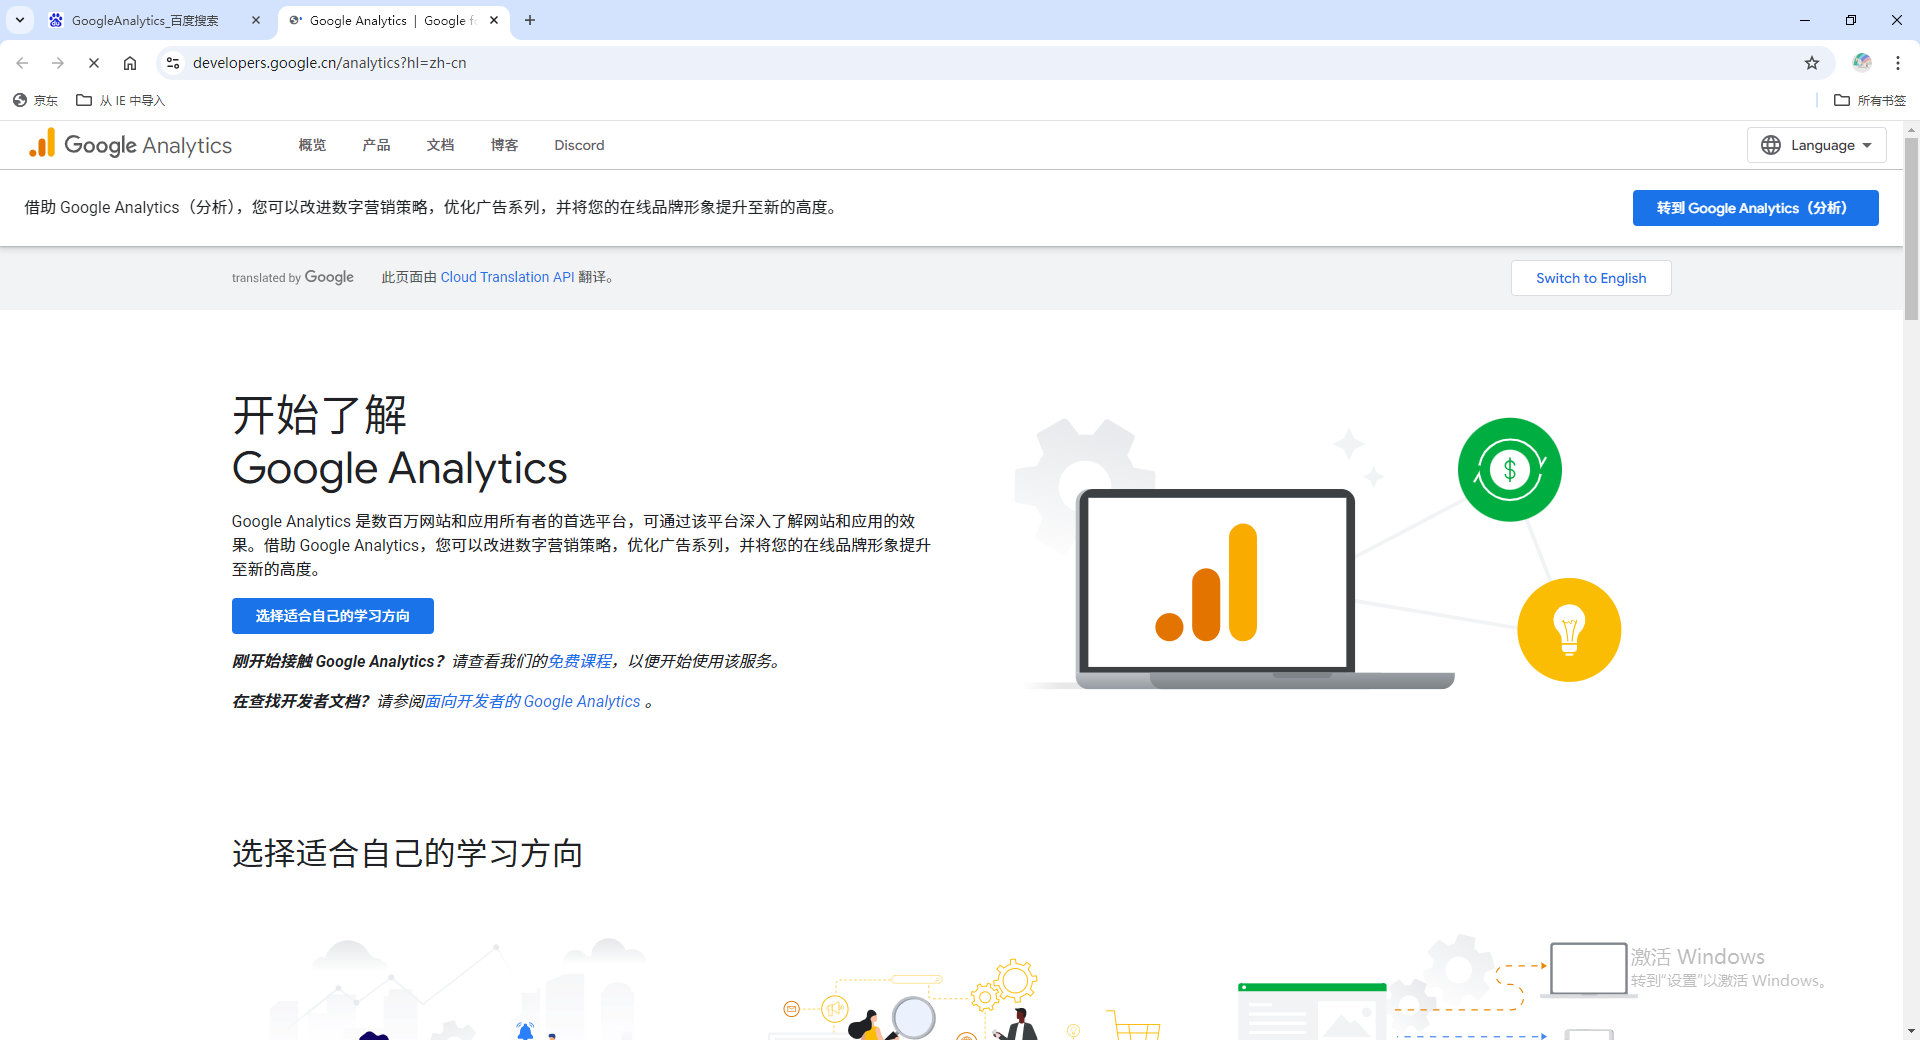Open Chrome three-dot menu
1920x1040 pixels.
tap(1898, 63)
